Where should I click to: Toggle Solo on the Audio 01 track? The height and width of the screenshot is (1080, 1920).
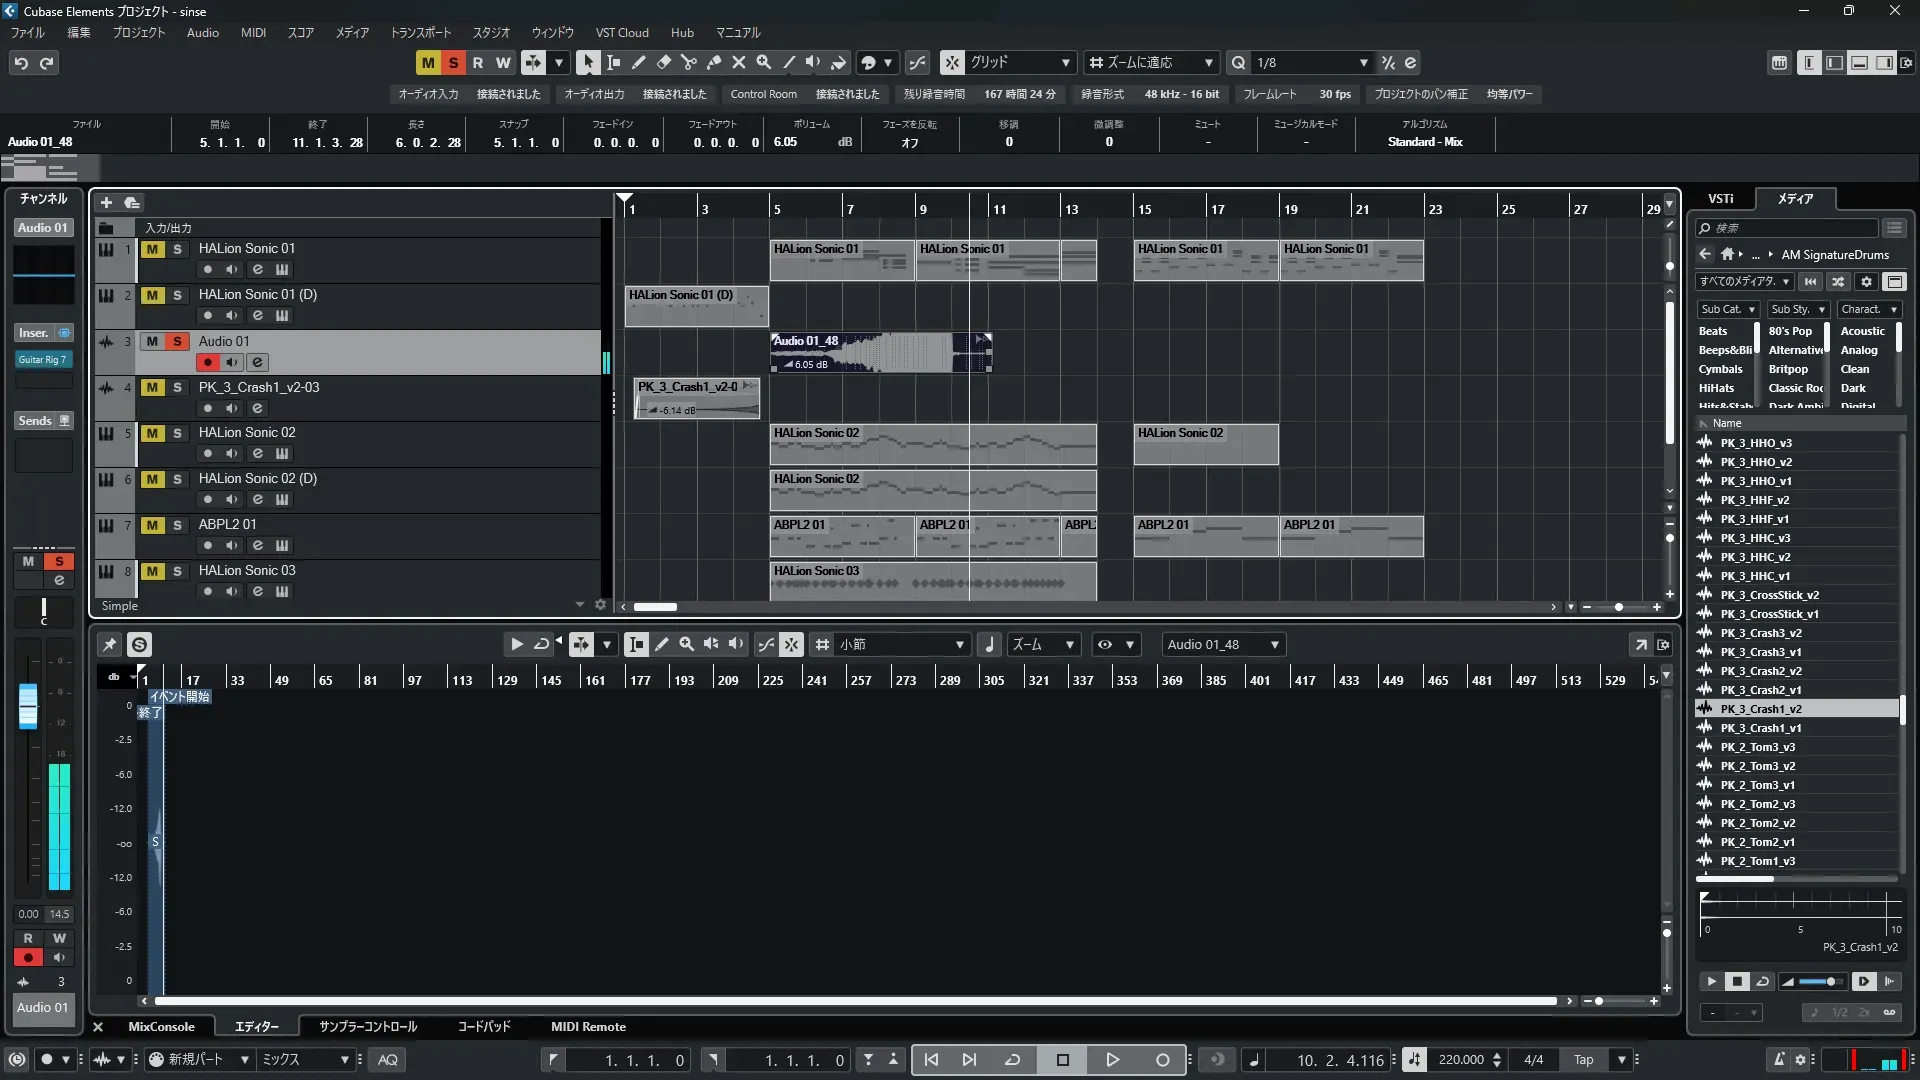pyautogui.click(x=177, y=341)
